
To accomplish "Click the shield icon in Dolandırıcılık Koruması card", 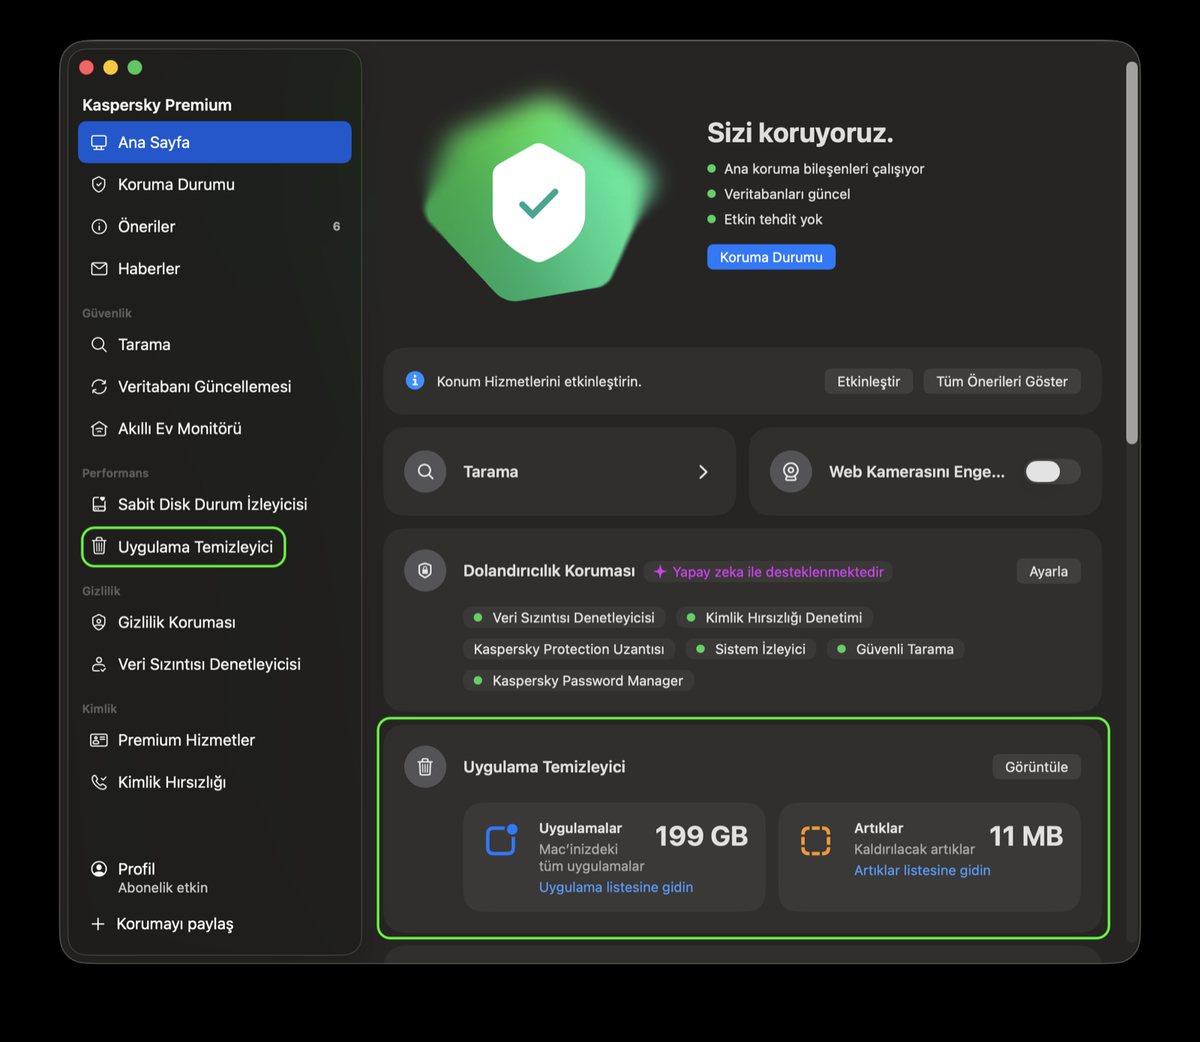I will pyautogui.click(x=425, y=570).
